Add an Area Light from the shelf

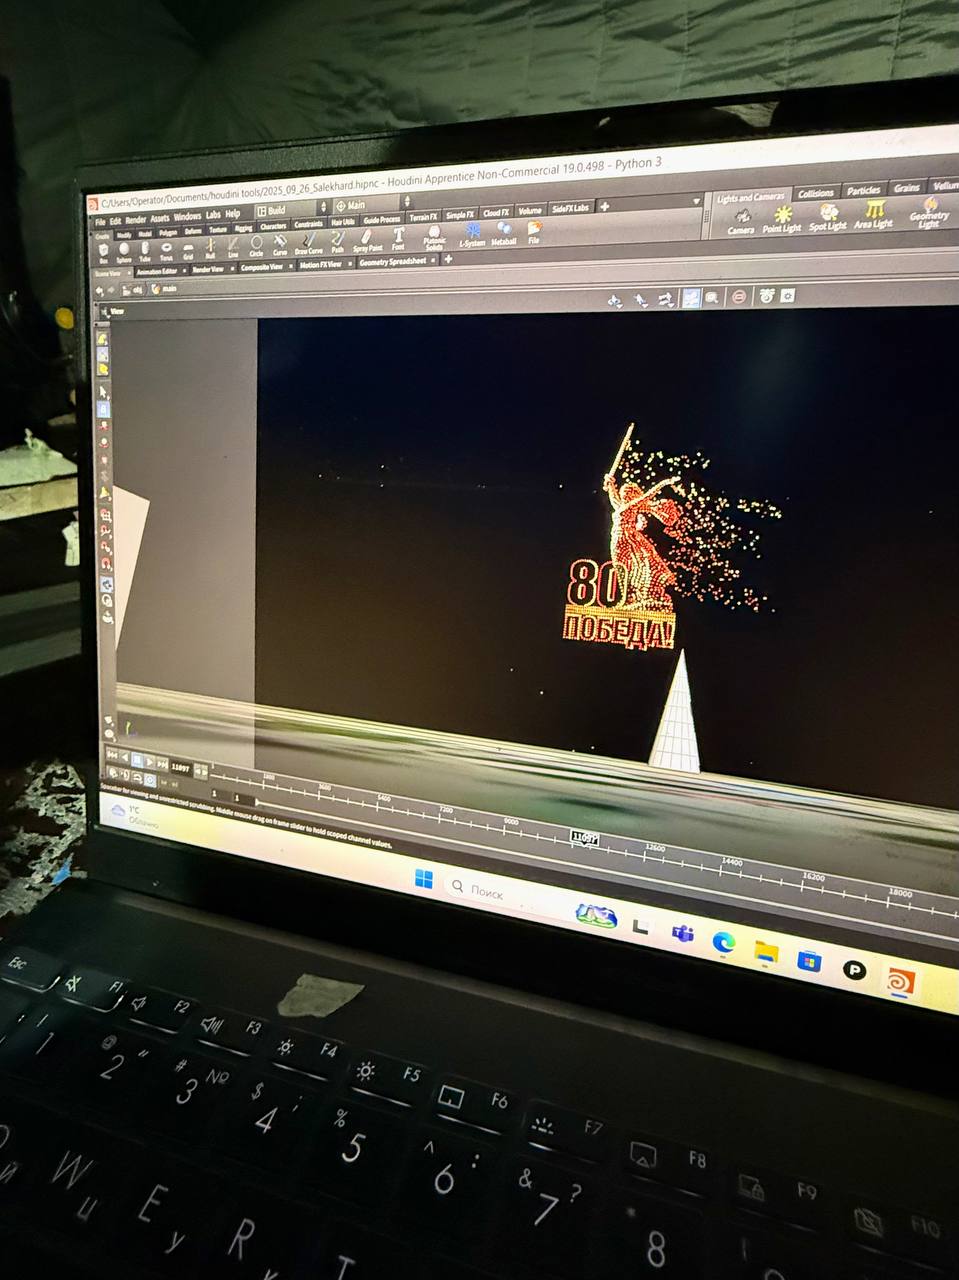tap(874, 216)
